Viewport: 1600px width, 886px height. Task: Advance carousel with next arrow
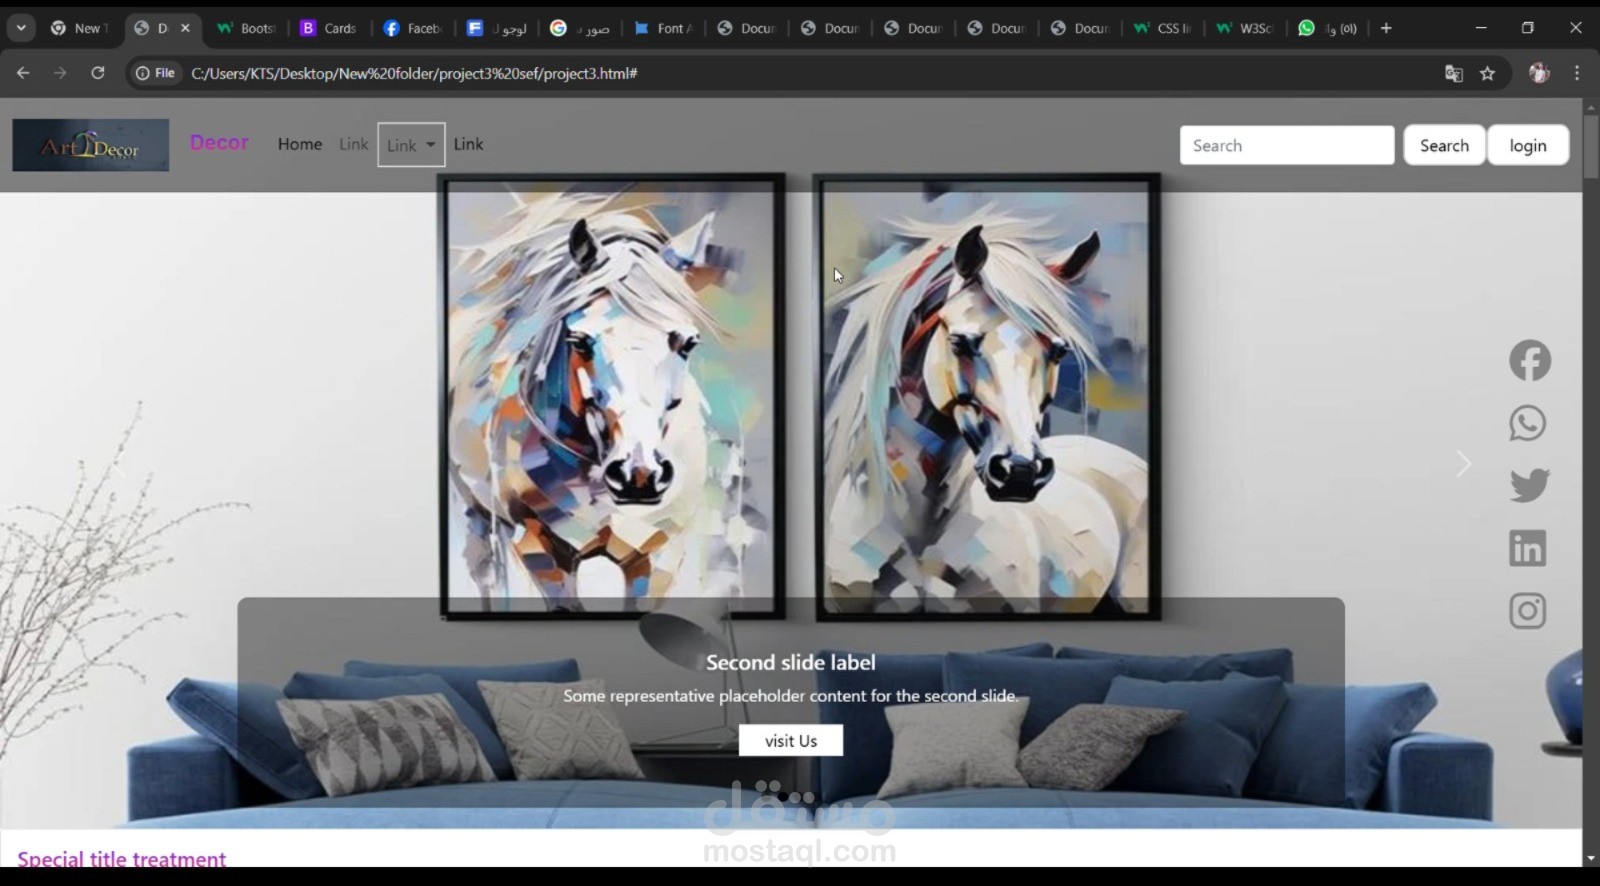coord(1464,464)
